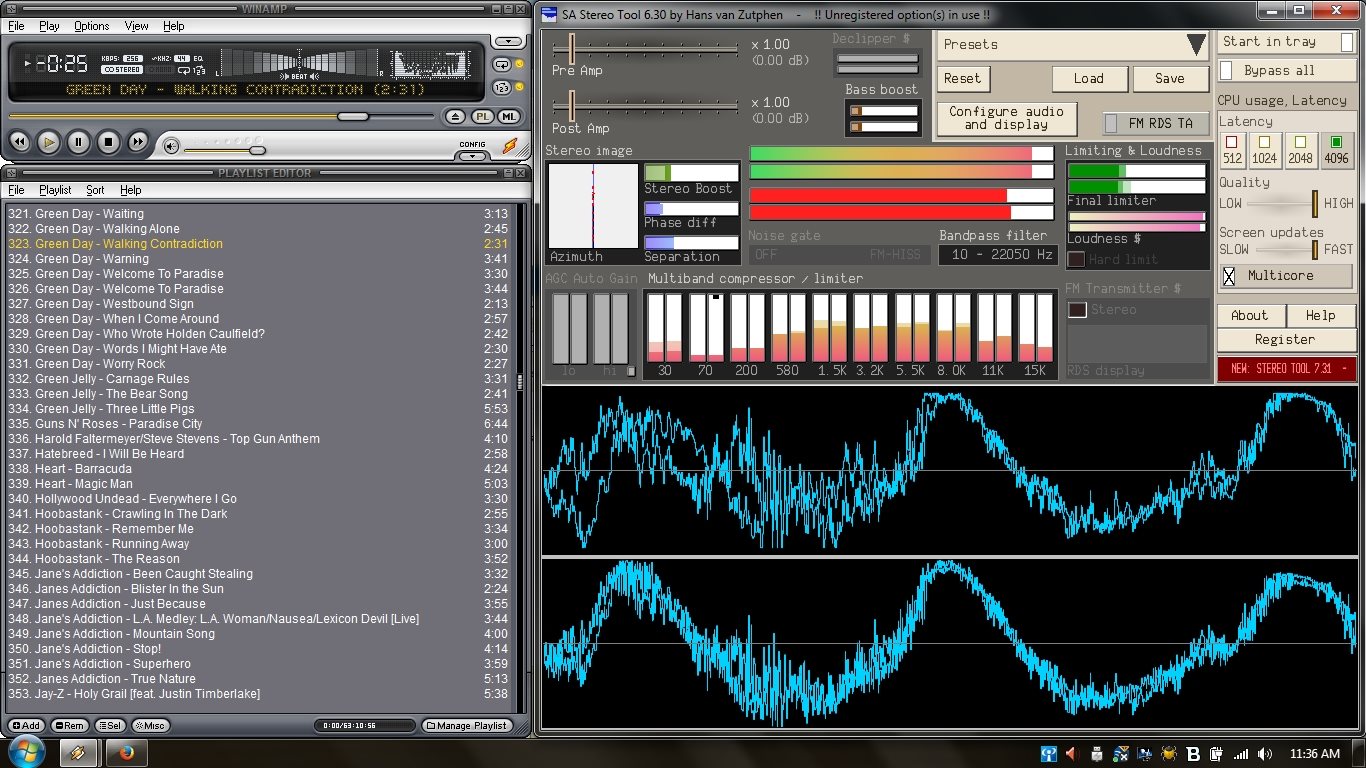Screen dimensions: 1366x768
Task: Click the Winamp icon in taskbar
Action: (77, 753)
